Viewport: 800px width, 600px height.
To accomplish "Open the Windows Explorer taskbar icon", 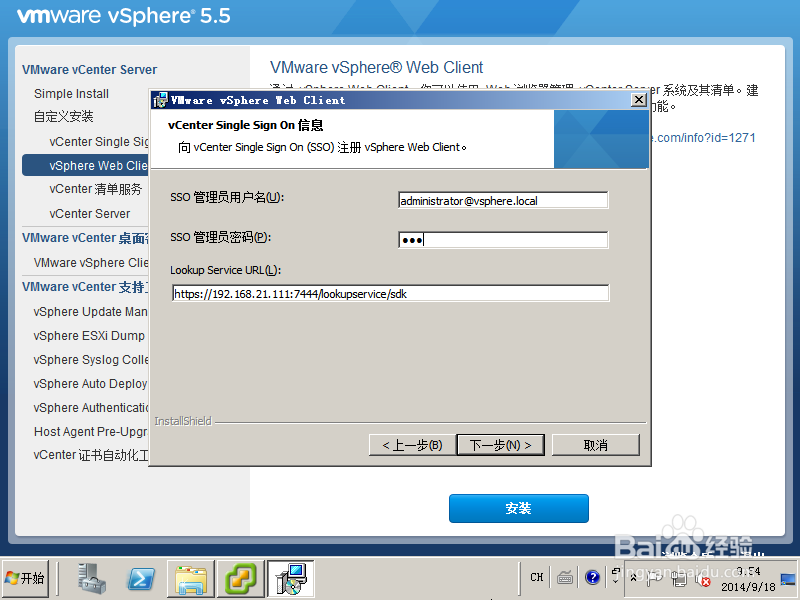I will (190, 578).
